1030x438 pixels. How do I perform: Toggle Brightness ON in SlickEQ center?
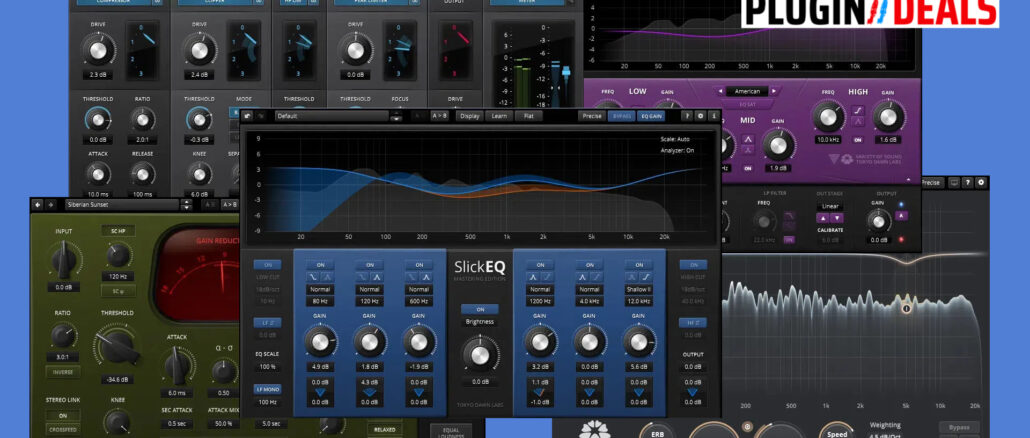tap(480, 309)
